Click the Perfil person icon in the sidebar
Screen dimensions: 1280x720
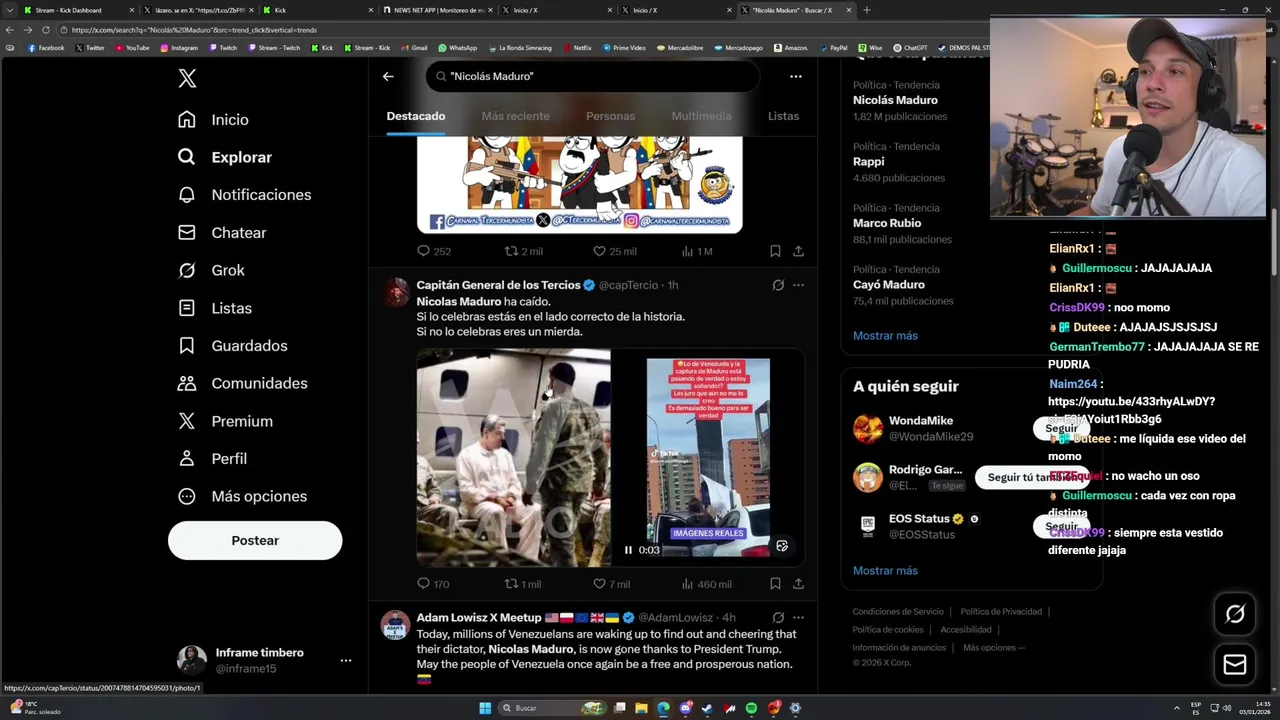[x=187, y=459]
